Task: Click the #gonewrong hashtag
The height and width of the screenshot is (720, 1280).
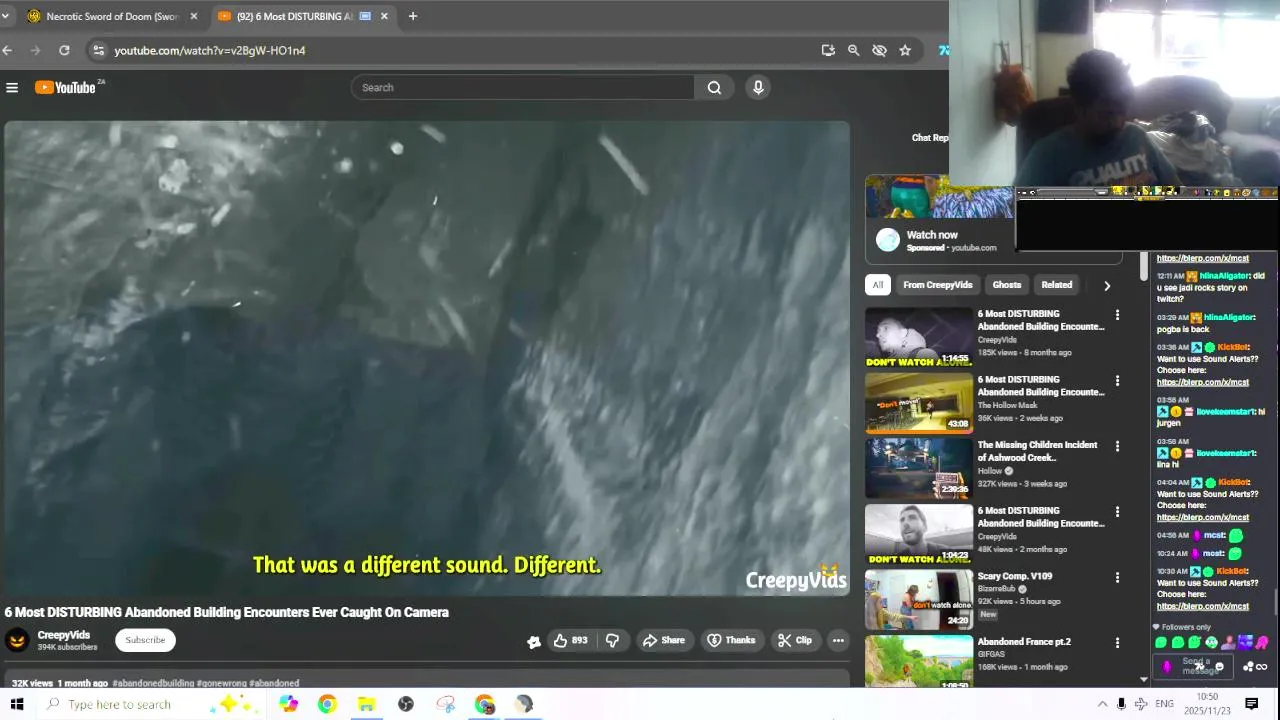Action: coord(222,684)
